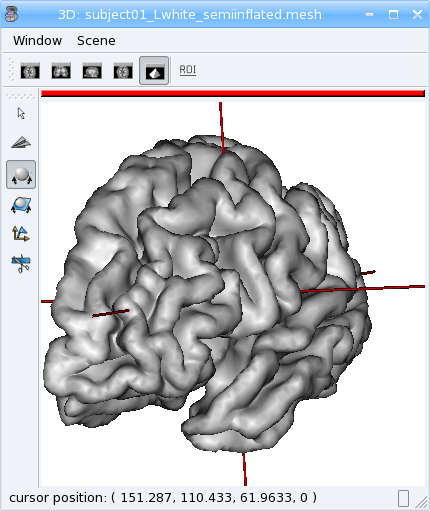Open the Window menu
Viewport: 430px width, 511px height.
(x=37, y=41)
